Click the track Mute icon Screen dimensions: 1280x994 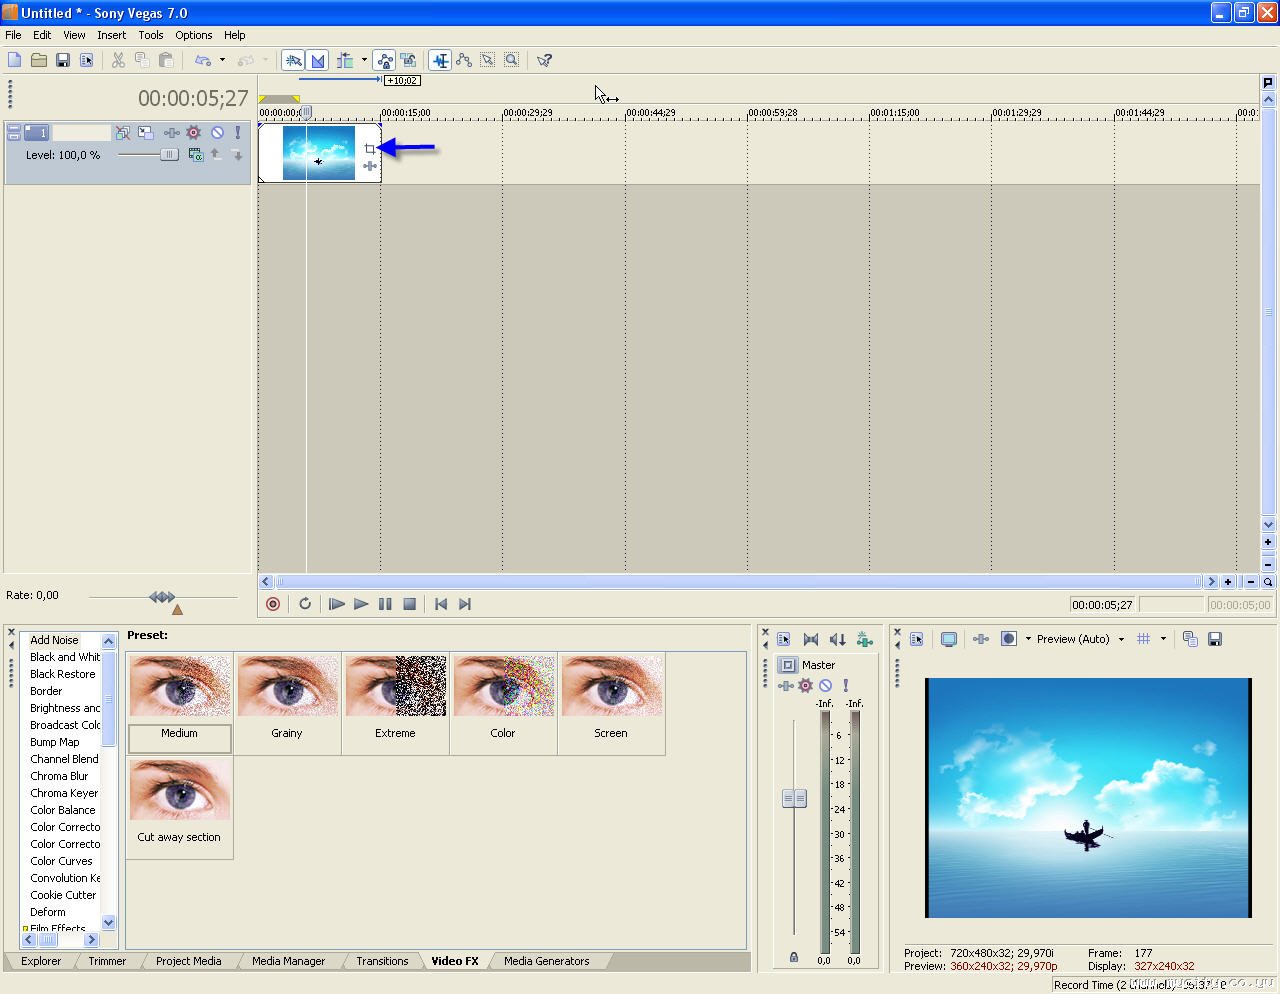pyautogui.click(x=217, y=132)
